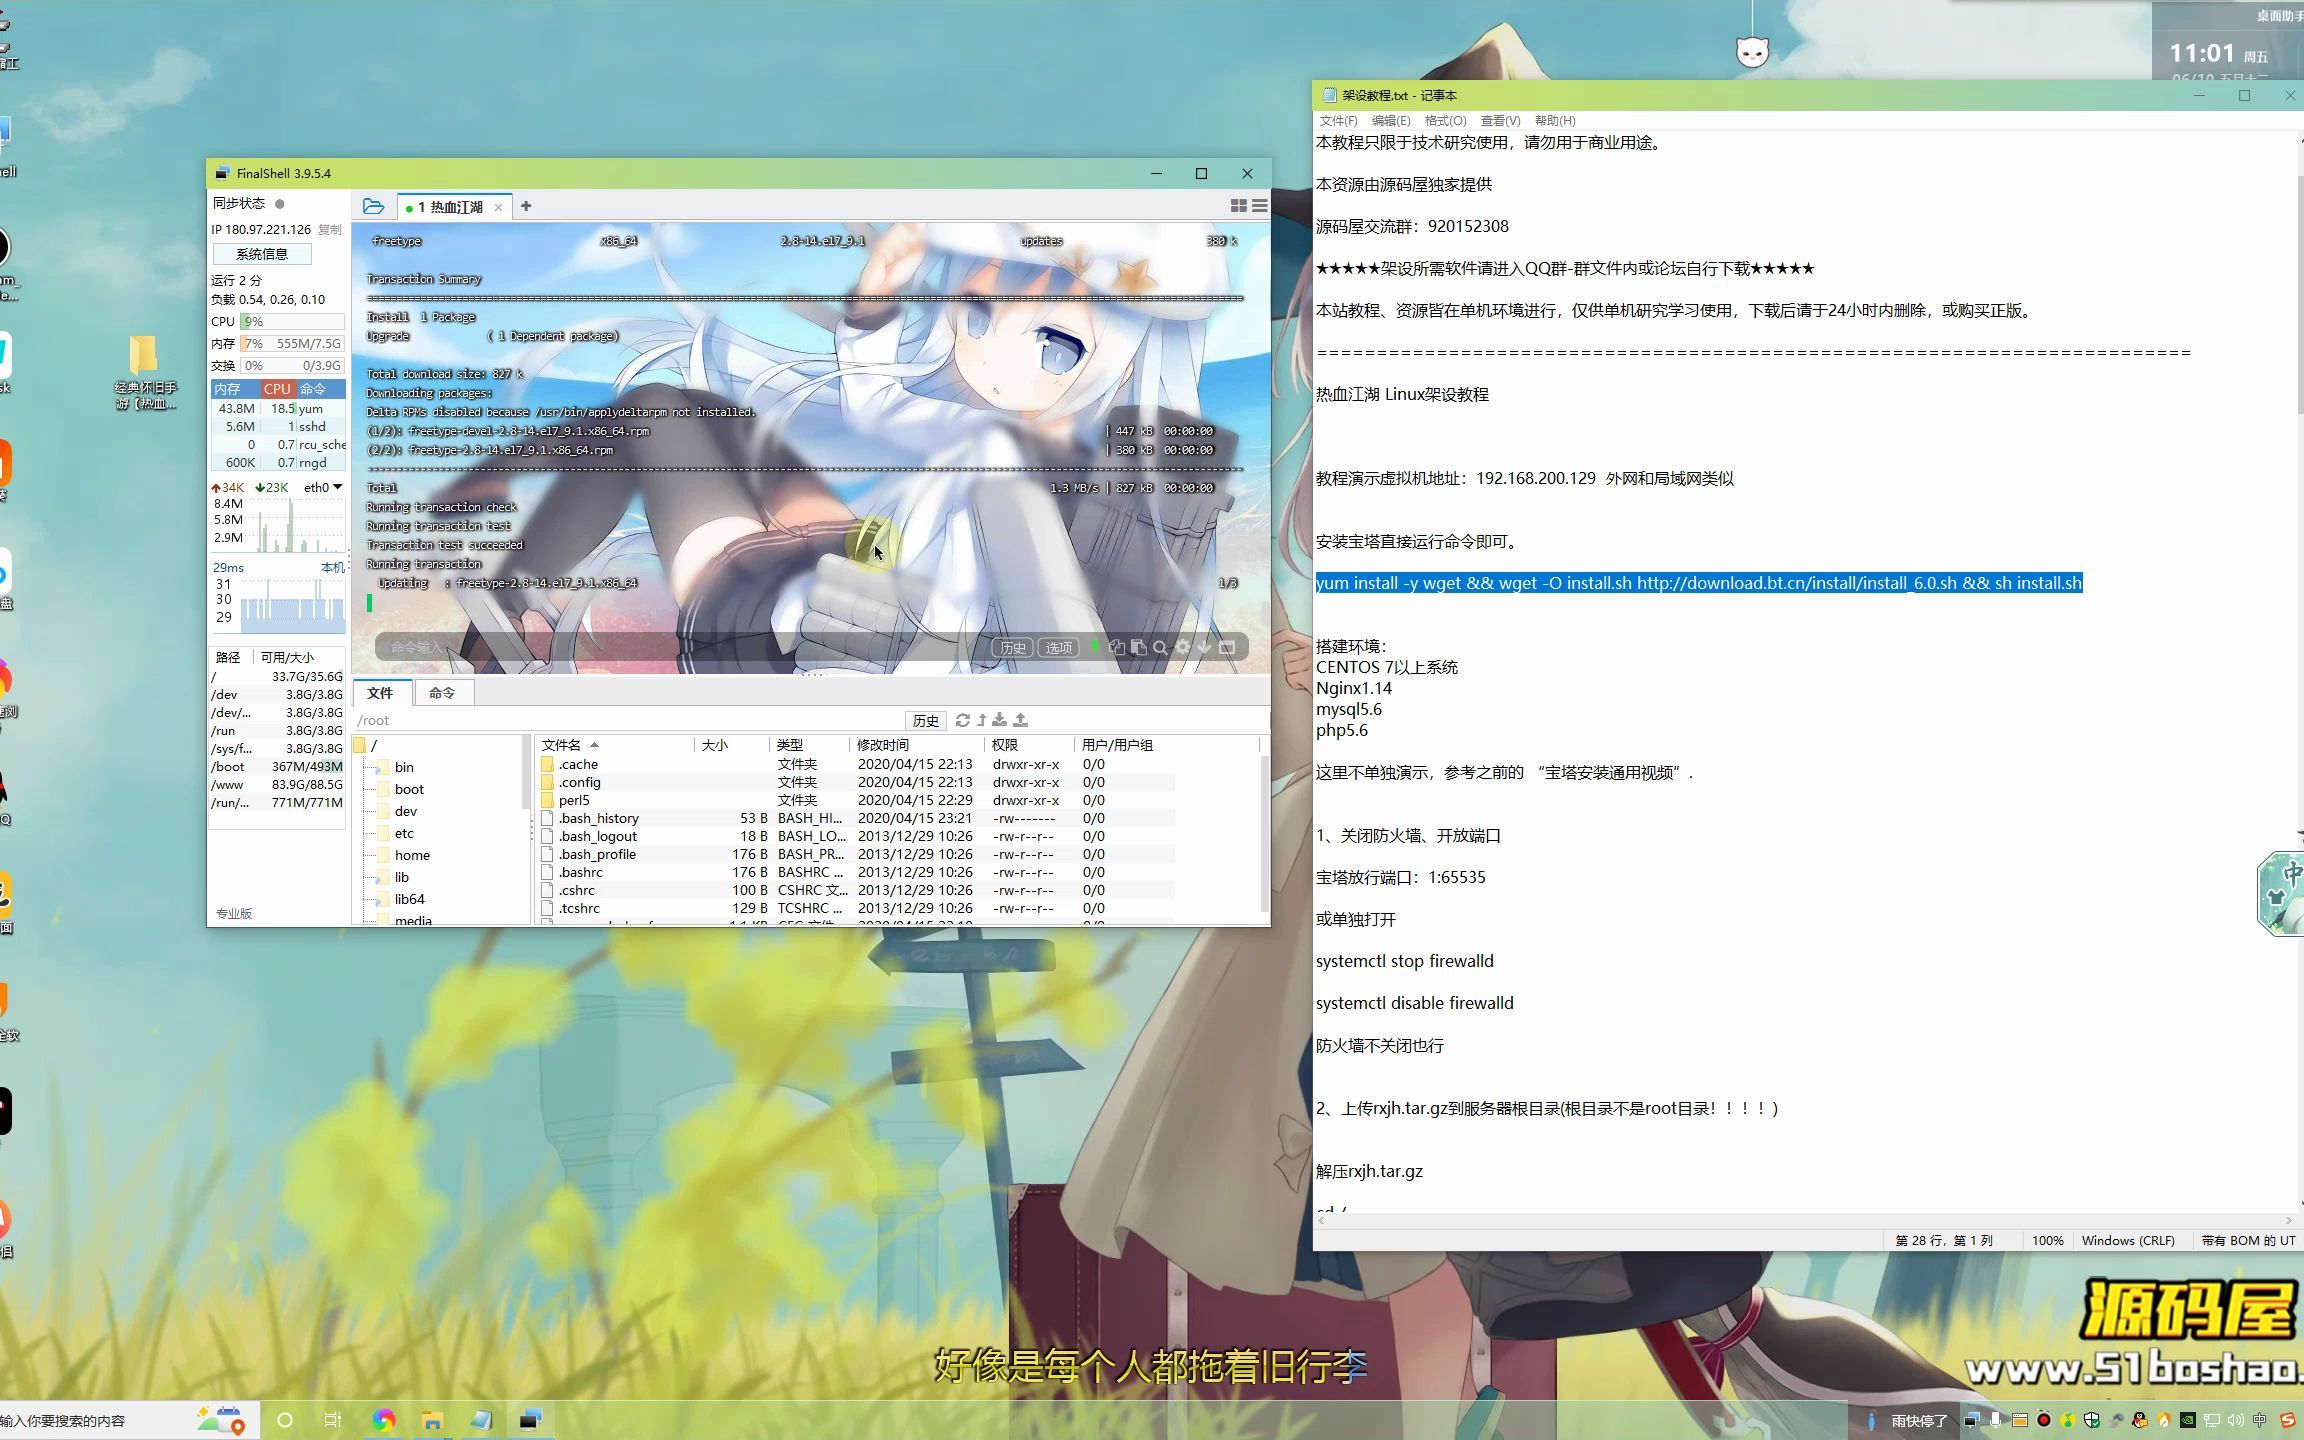Image resolution: width=2304 pixels, height=1440 pixels.
Task: Add a new FinalShell session tab
Action: pos(526,206)
